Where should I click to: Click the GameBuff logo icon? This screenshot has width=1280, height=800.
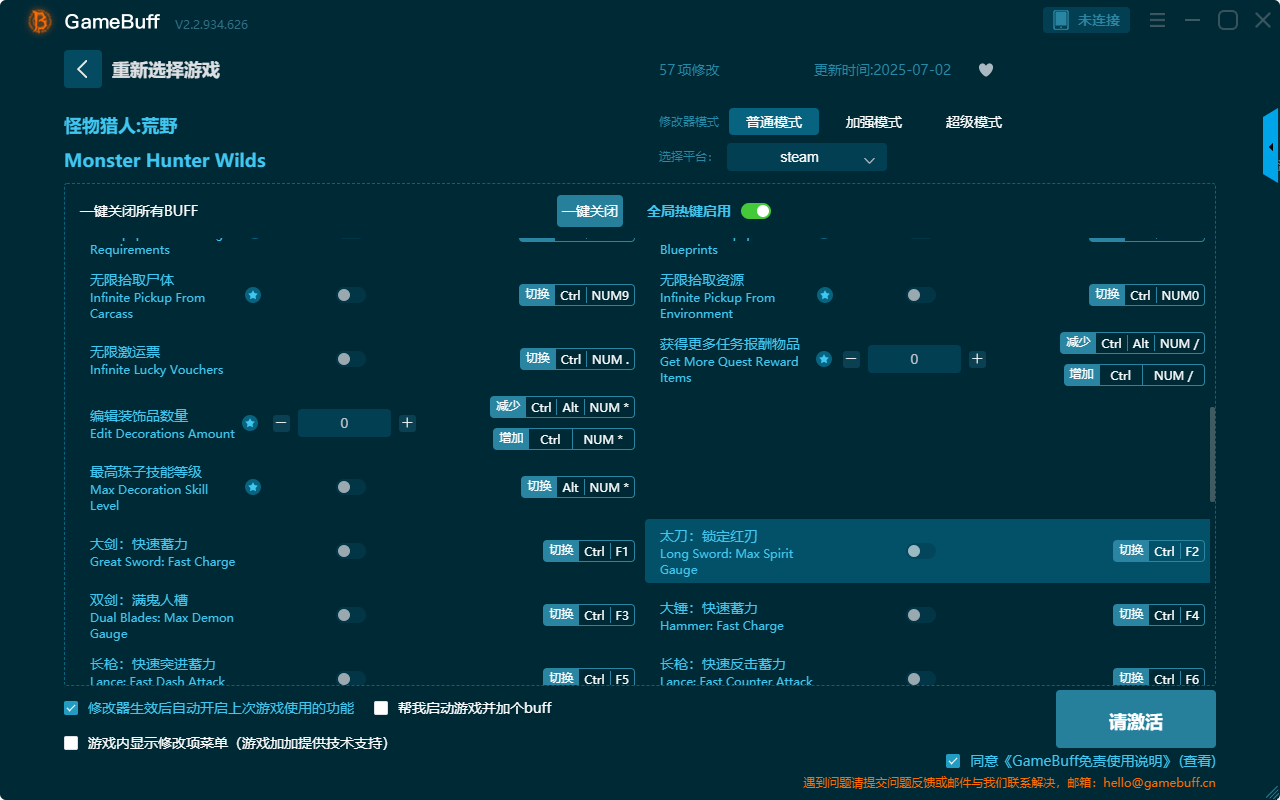pos(40,21)
